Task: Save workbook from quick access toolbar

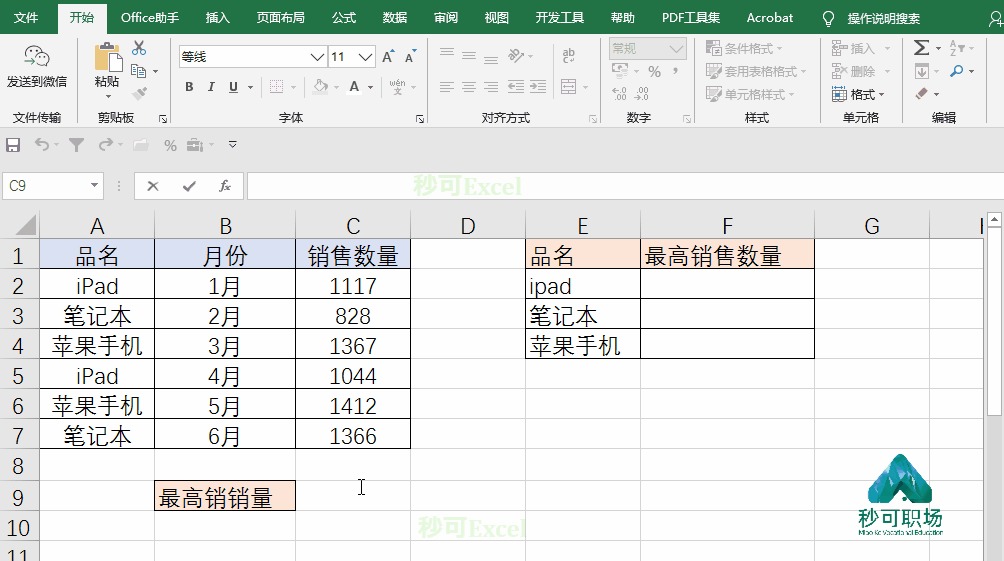Action: [x=13, y=145]
